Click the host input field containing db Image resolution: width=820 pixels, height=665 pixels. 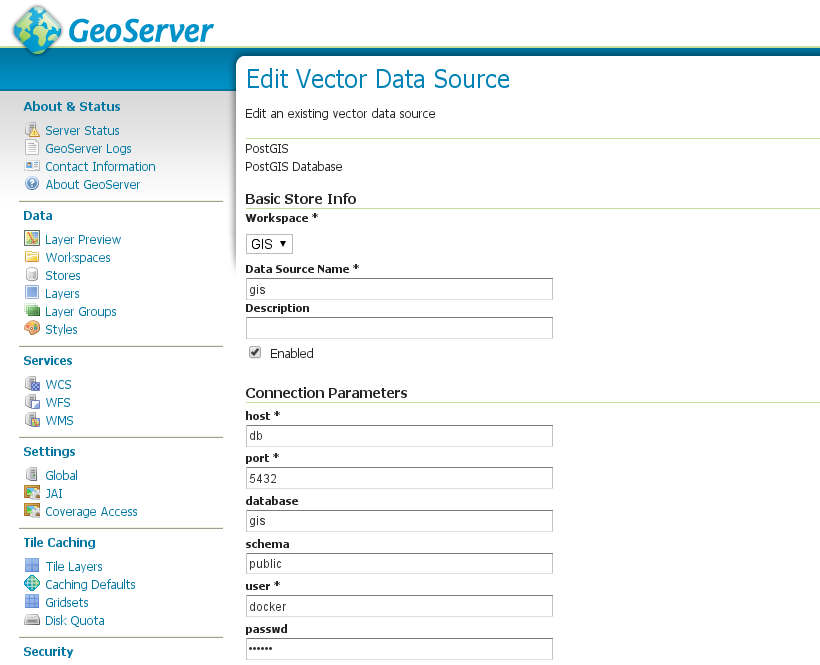(x=398, y=435)
